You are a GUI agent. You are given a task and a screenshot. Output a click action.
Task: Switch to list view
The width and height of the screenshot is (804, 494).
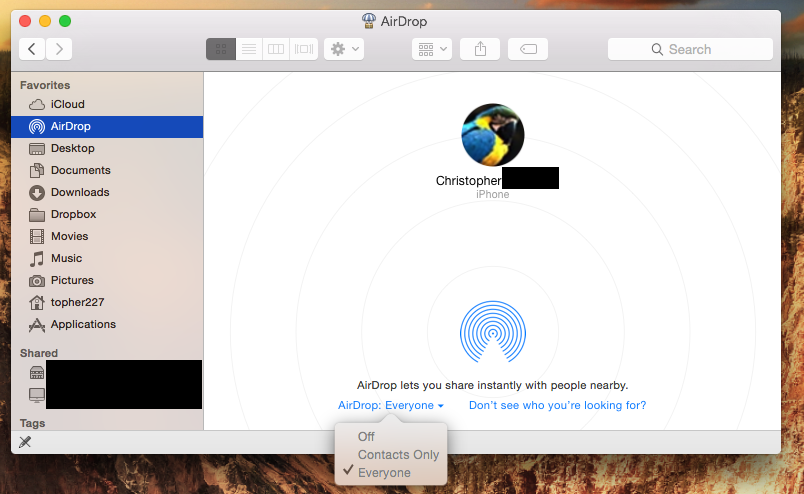click(249, 49)
